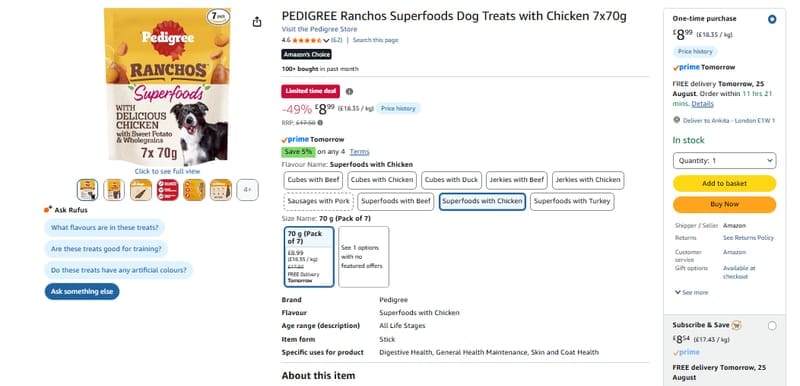
Task: Choose the Superfoods with Turkey flavour
Action: [x=572, y=201]
